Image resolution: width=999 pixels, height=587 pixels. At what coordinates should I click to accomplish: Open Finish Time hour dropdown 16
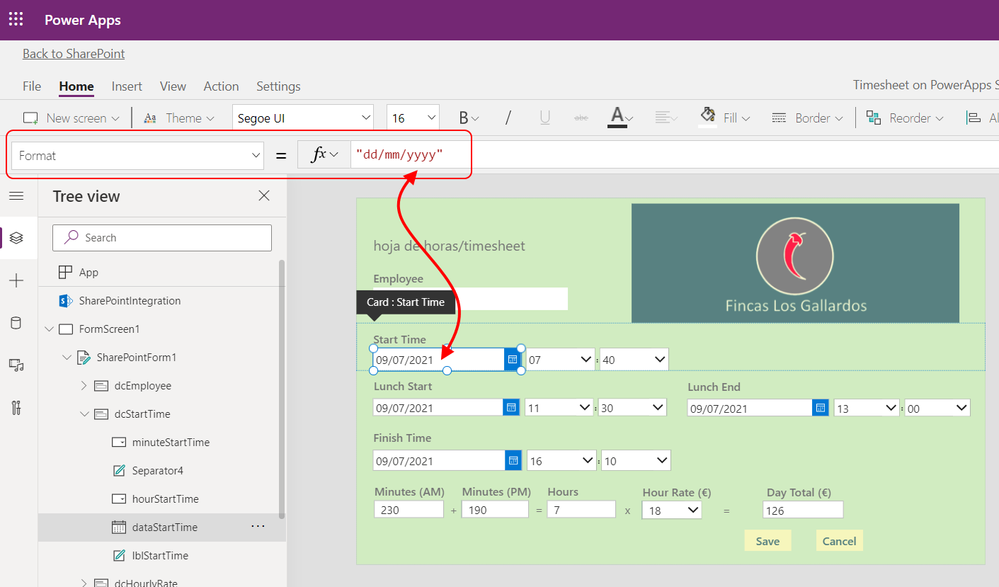(562, 460)
